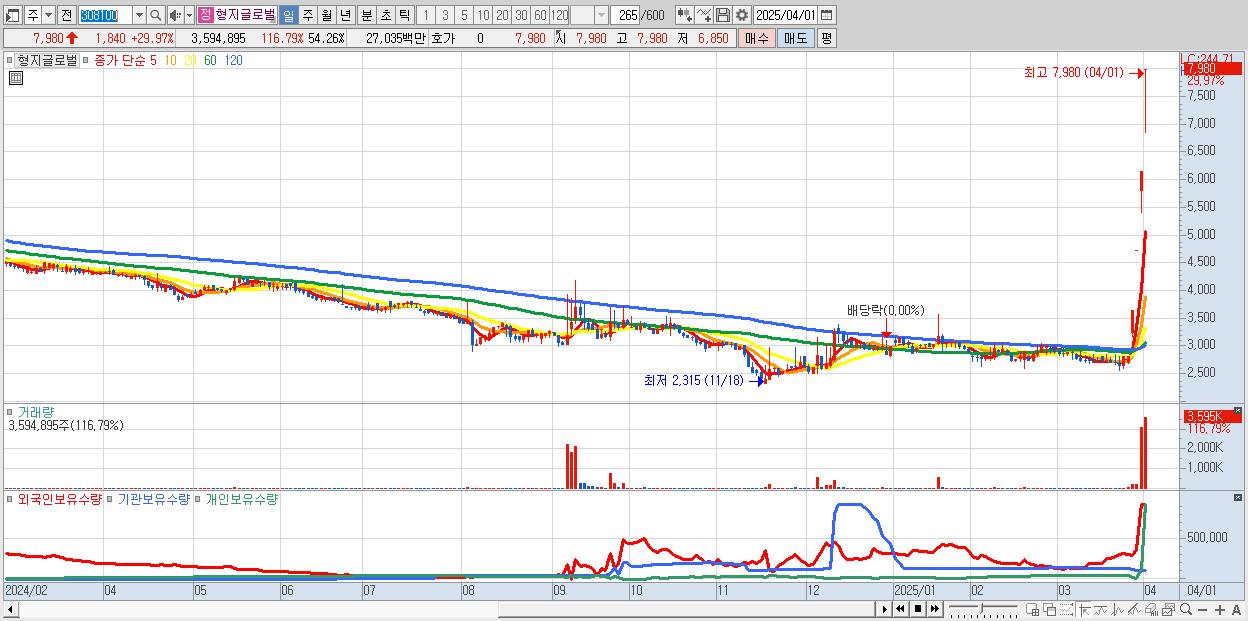Viewport: 1248px width, 621px height.
Task: Click the stop button in the replay controls
Action: coord(918,609)
